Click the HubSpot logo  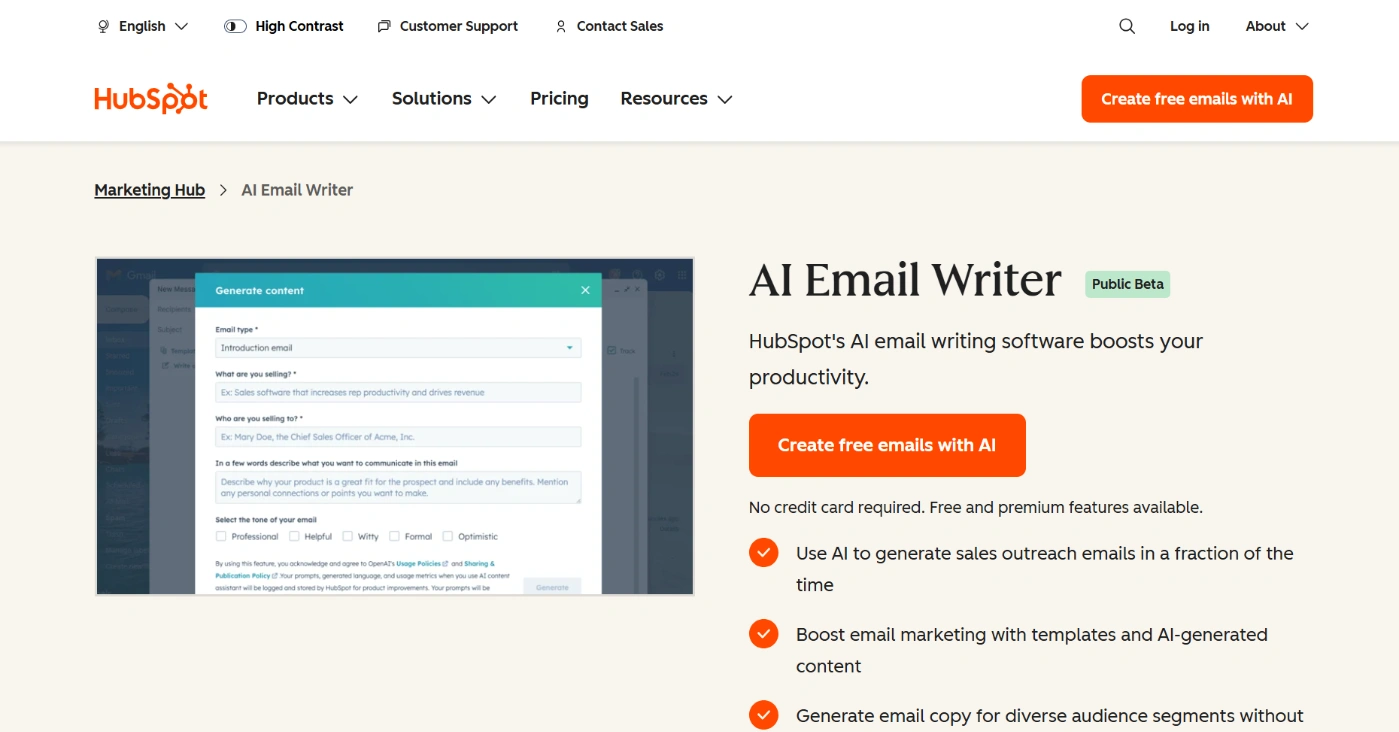pos(151,99)
